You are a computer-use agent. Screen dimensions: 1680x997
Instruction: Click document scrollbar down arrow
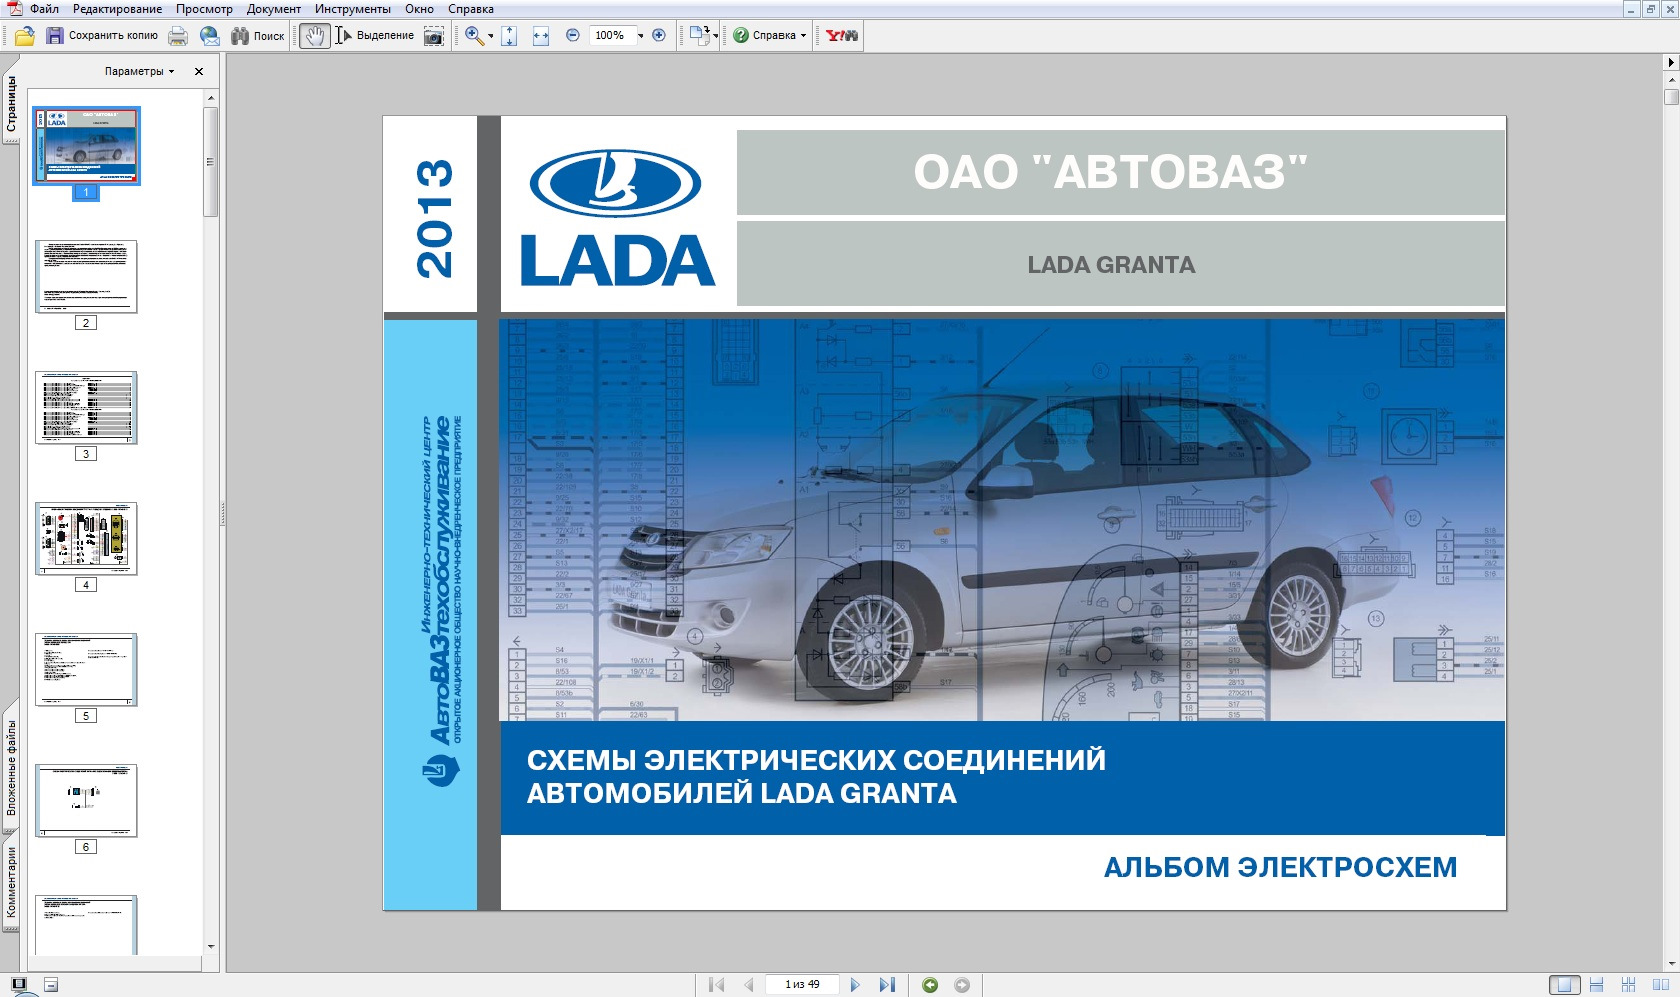tap(1671, 964)
